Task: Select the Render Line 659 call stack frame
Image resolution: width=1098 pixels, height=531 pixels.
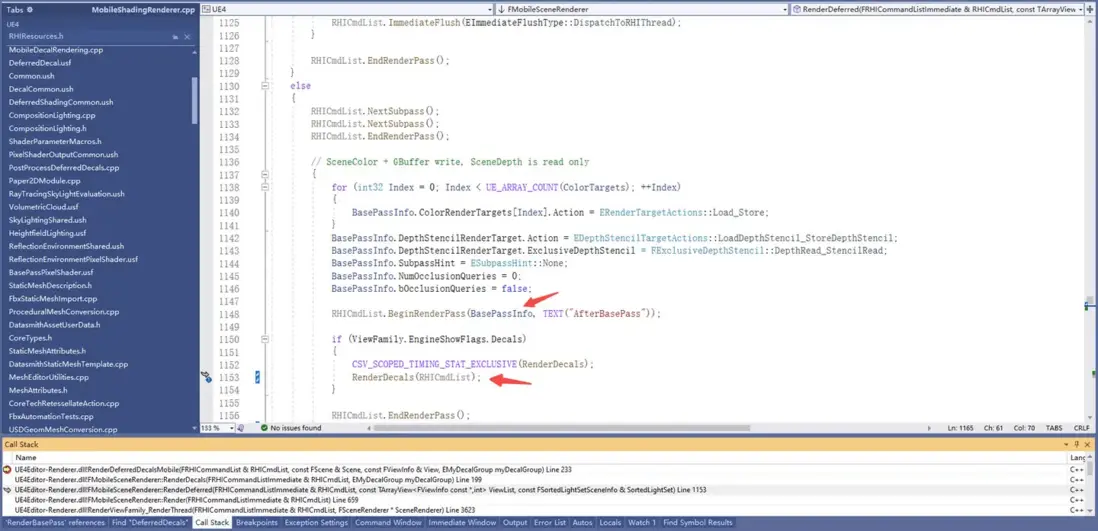Action: (188, 500)
